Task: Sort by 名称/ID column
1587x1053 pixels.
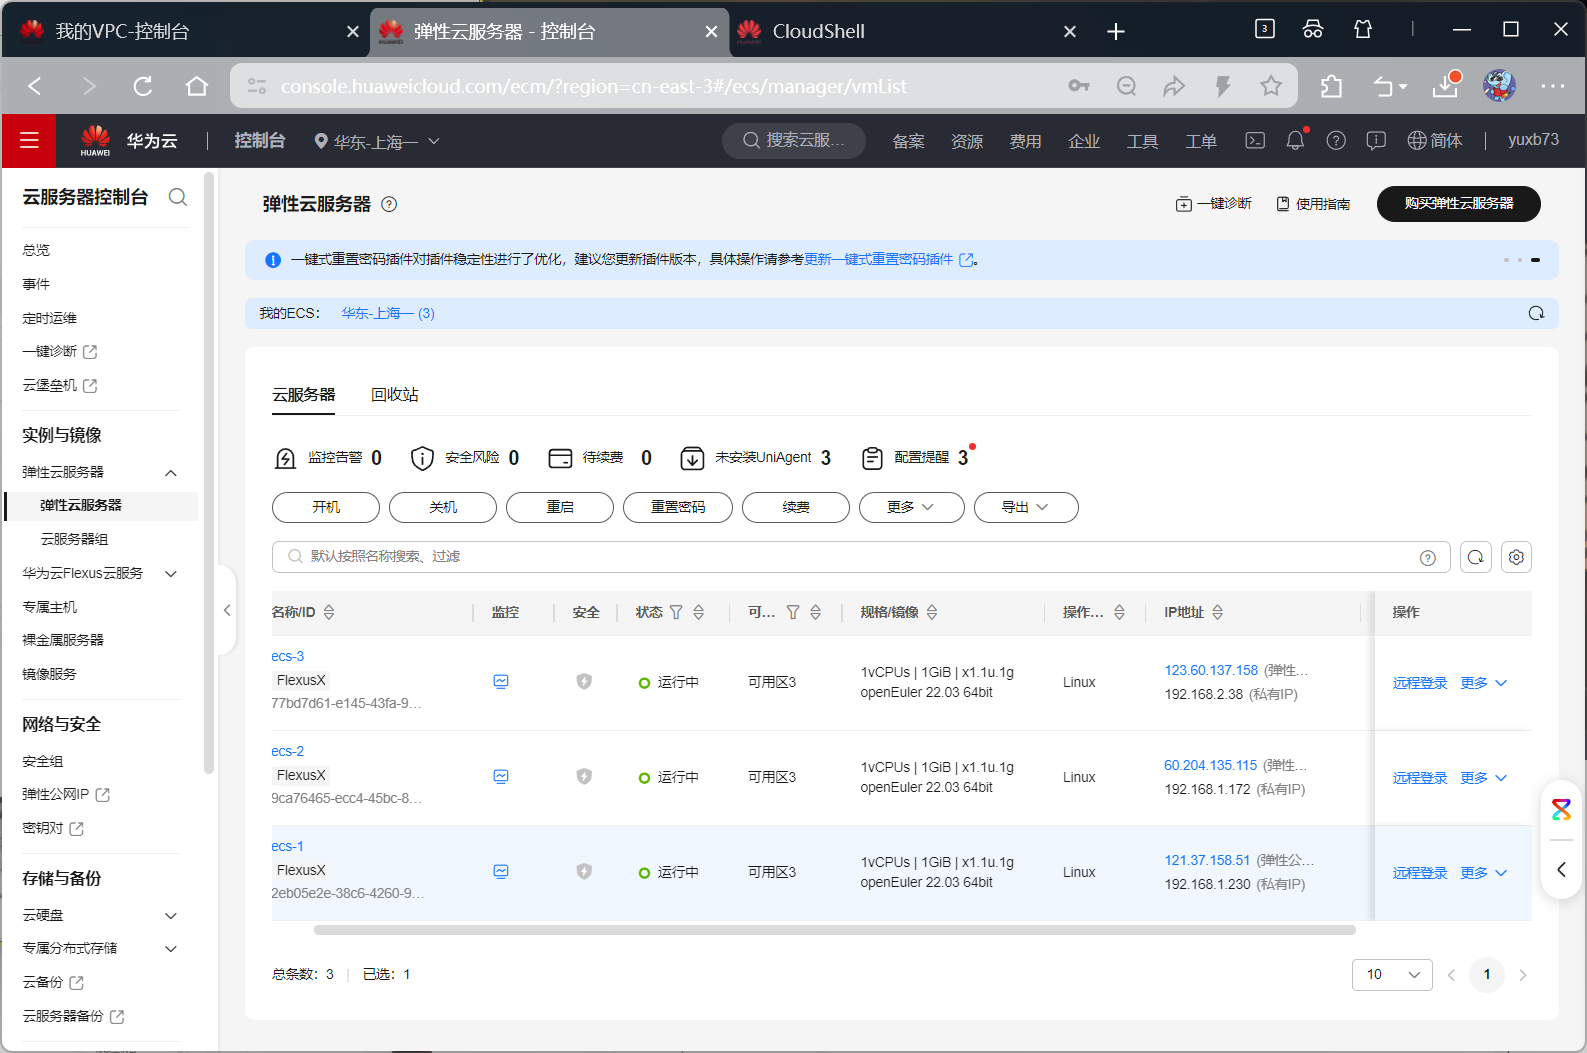Action: point(329,612)
